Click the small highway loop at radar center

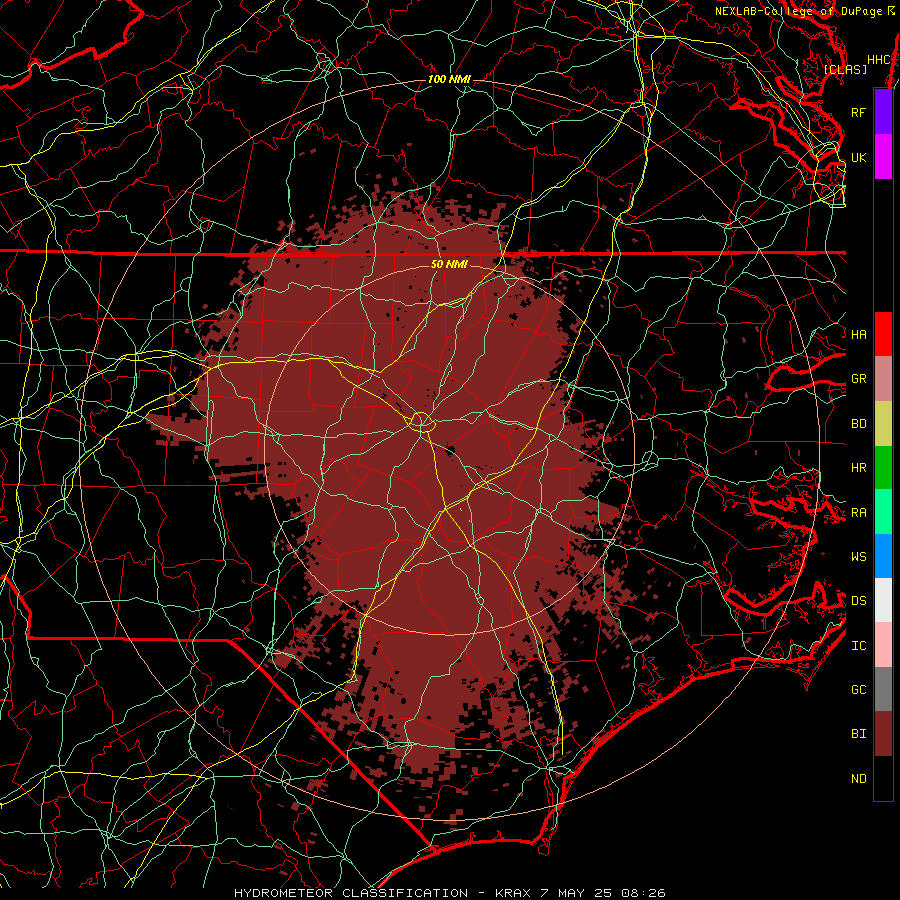pos(421,421)
